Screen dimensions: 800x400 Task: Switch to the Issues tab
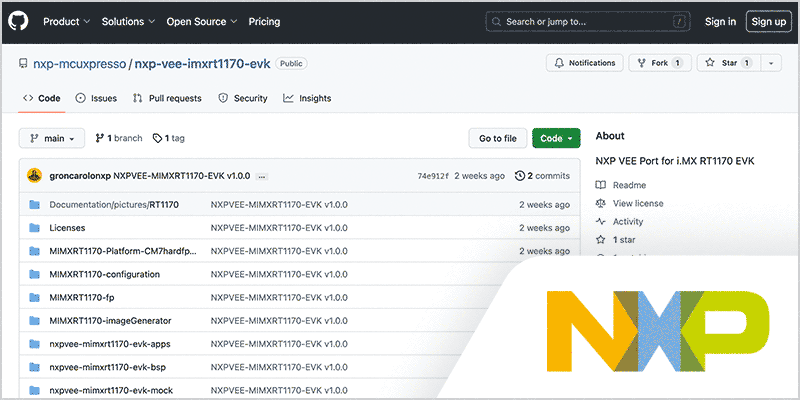96,98
